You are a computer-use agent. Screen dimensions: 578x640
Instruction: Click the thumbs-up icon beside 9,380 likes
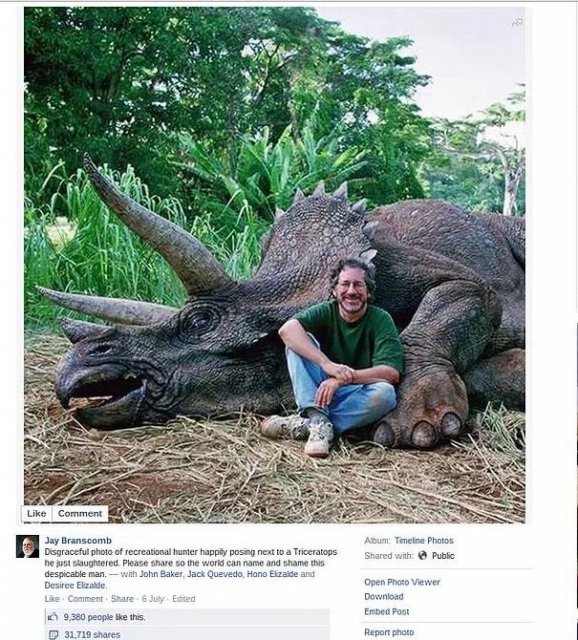[x=53, y=617]
